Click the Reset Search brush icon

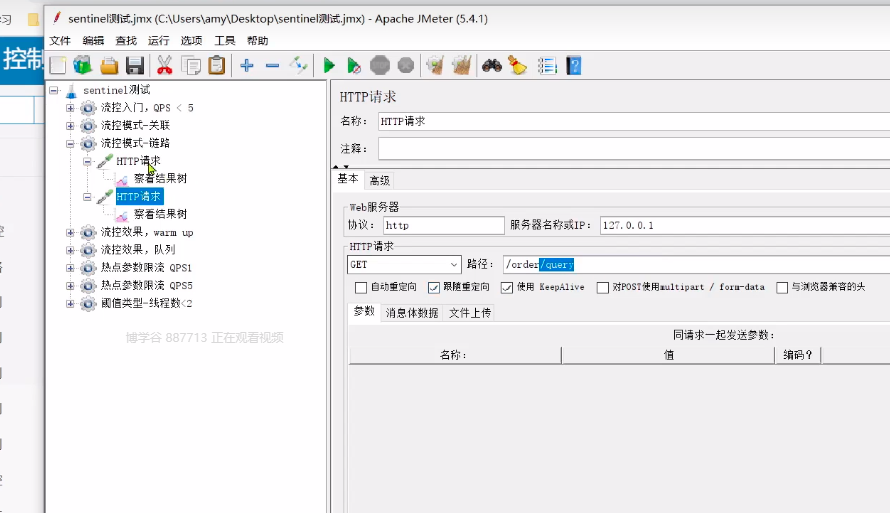[517, 66]
